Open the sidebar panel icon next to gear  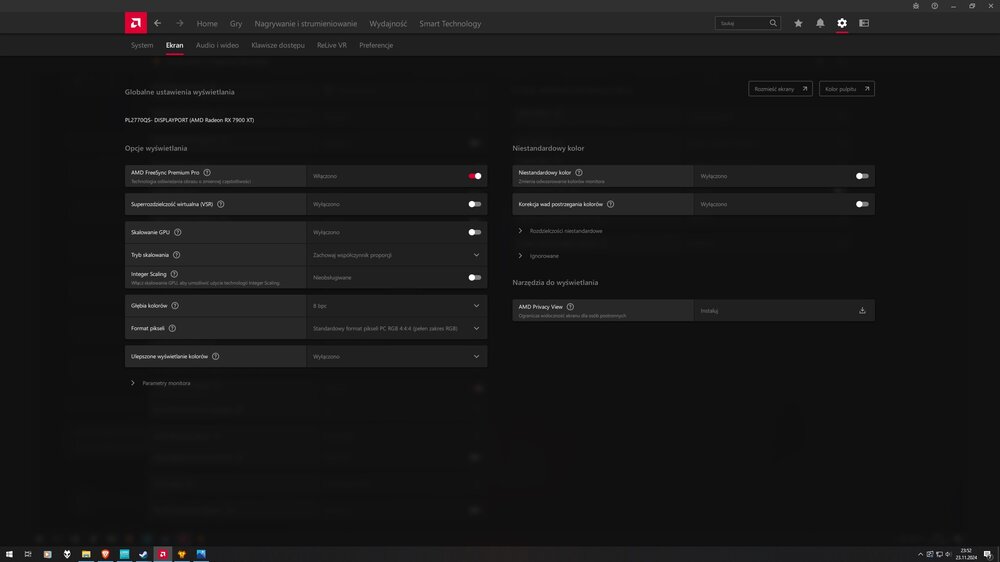click(x=864, y=23)
